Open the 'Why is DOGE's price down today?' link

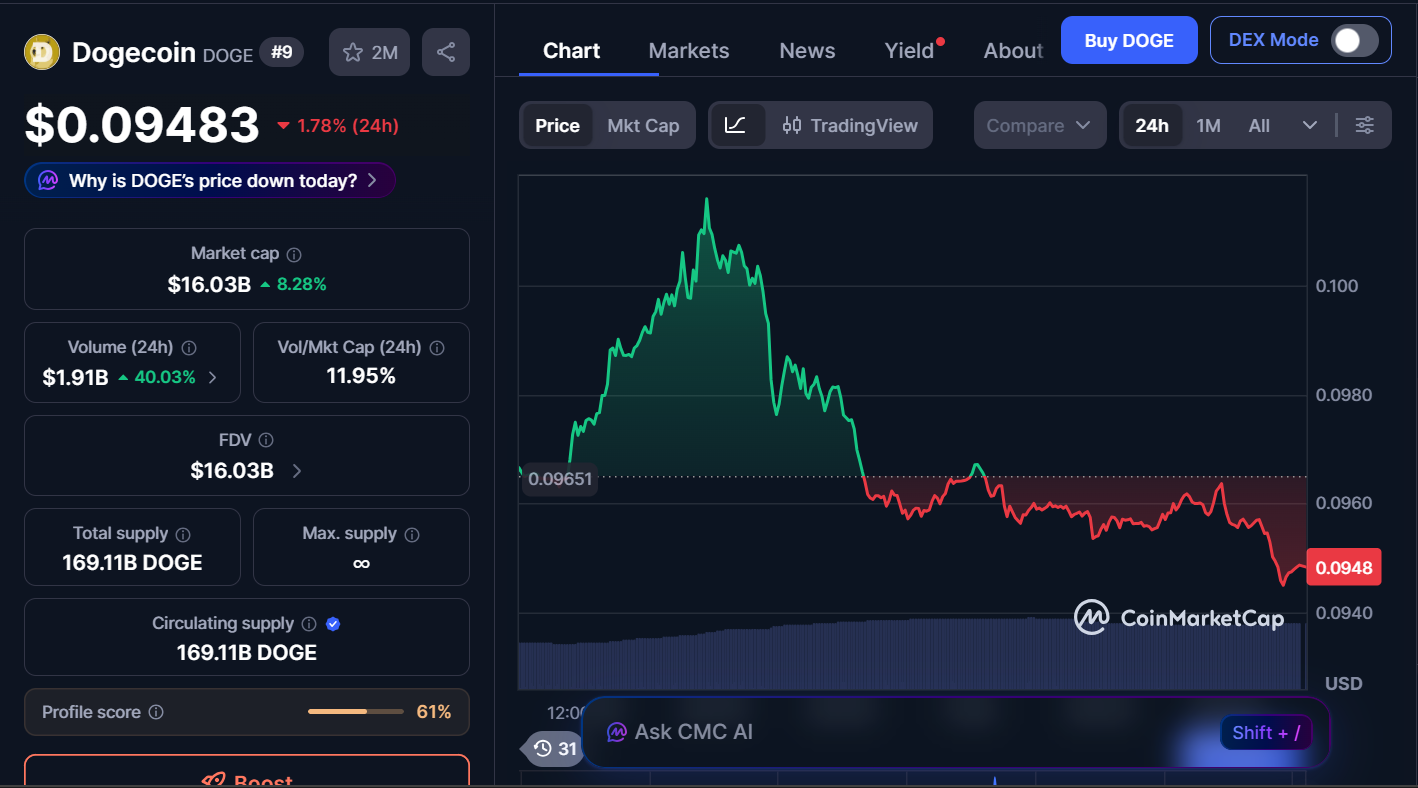click(210, 180)
